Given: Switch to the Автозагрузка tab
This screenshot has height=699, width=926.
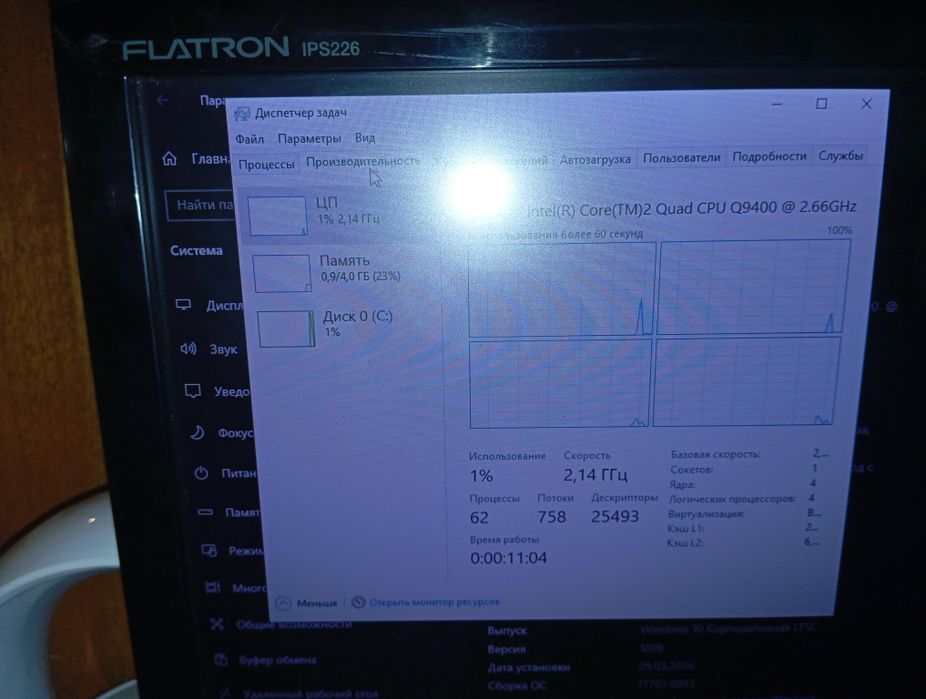Looking at the screenshot, I should click(595, 159).
